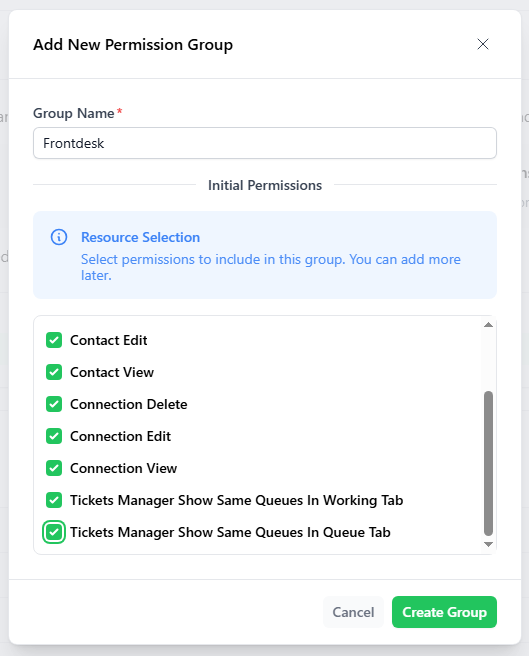Uncheck the Contact Edit permission
This screenshot has height=656, width=529.
click(54, 340)
